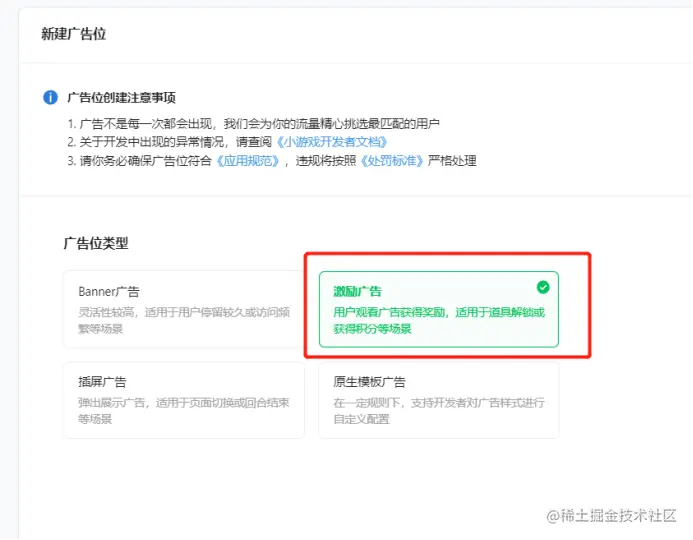Click the 广告位类型 section heading
The width and height of the screenshot is (693, 540).
[x=96, y=243]
